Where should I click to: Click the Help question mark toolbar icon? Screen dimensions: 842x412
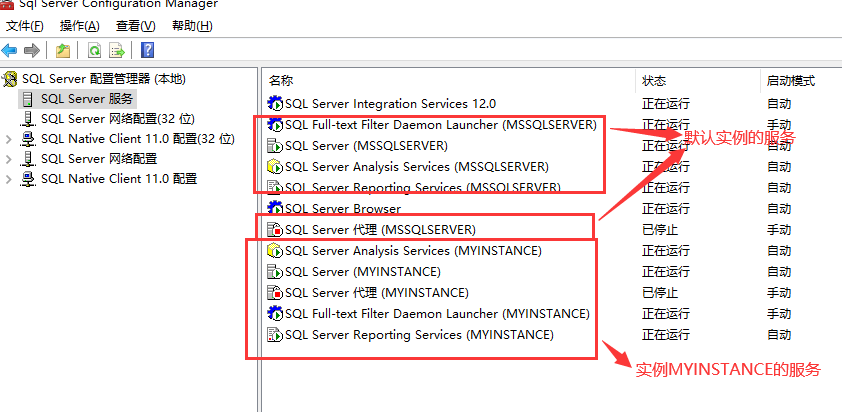[147, 50]
